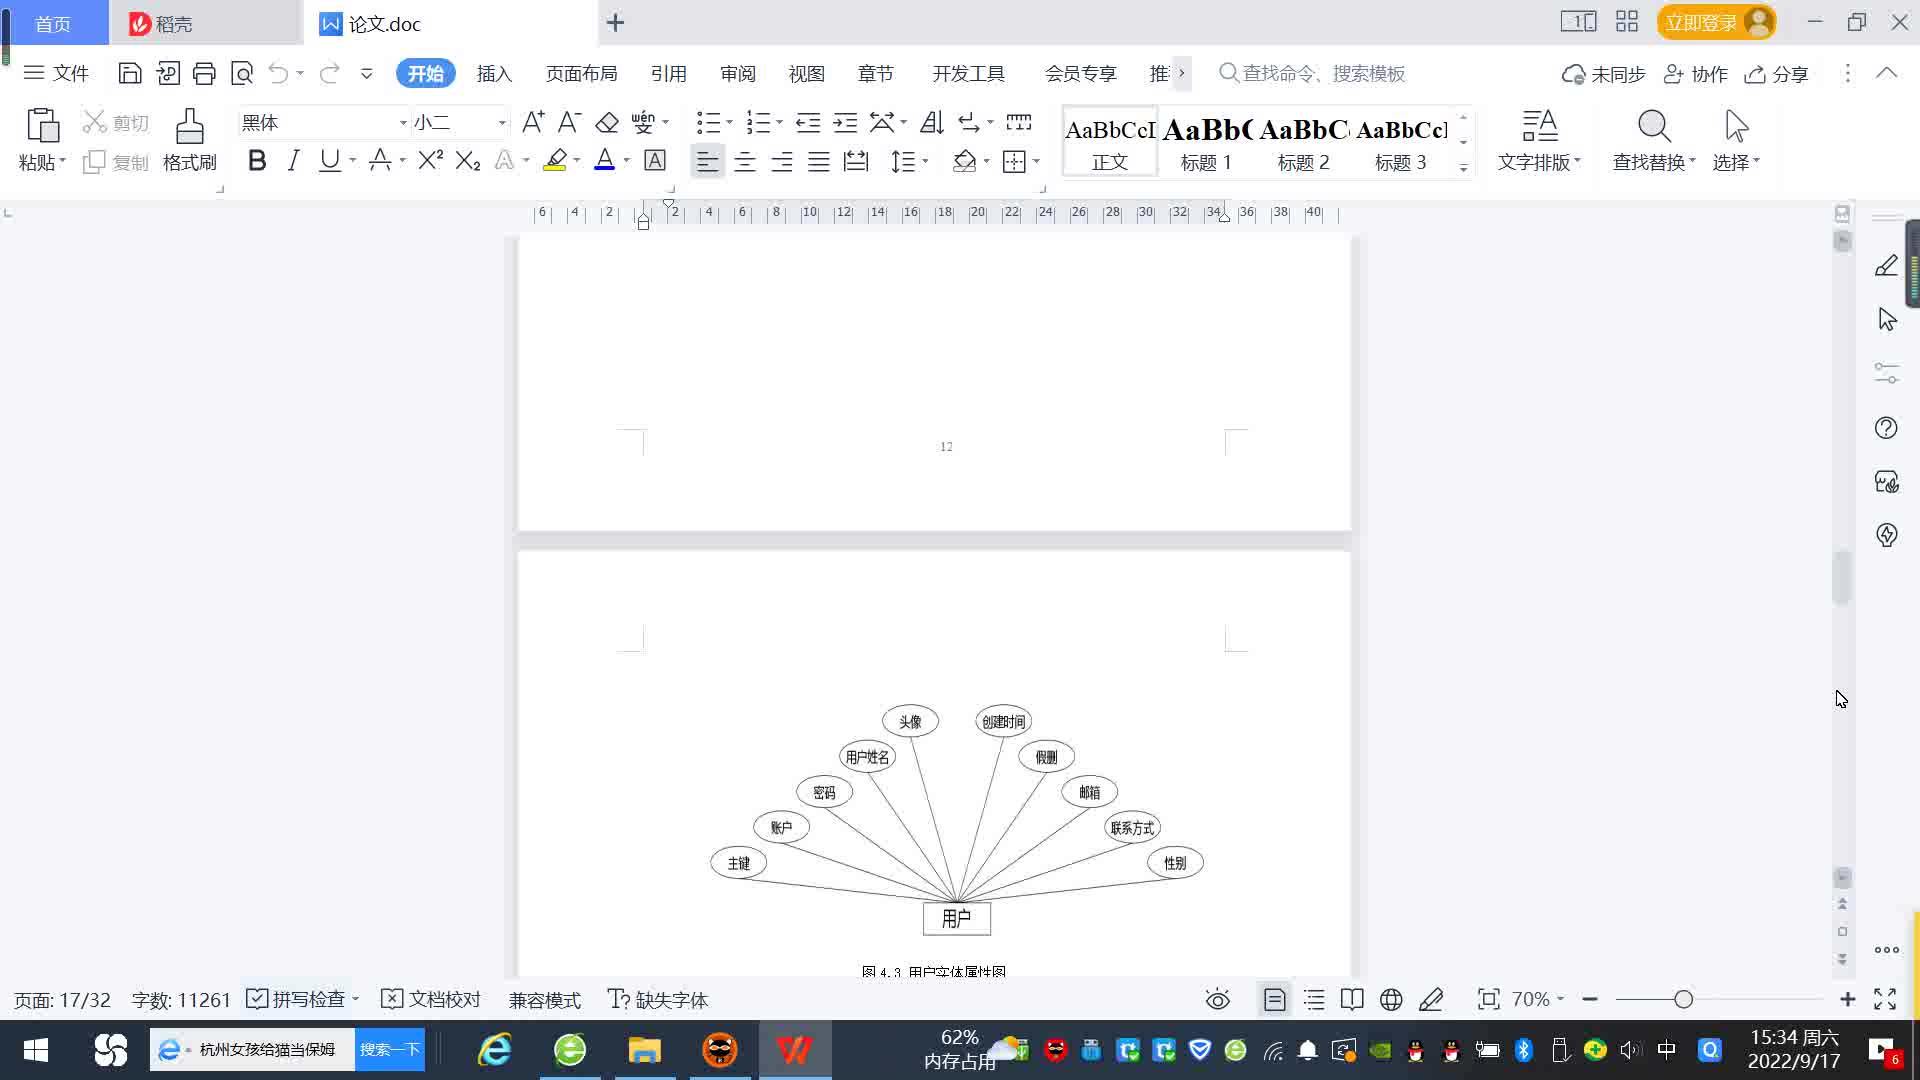Click the print icon in quick toolbar
This screenshot has height=1080, width=1920.
204,73
